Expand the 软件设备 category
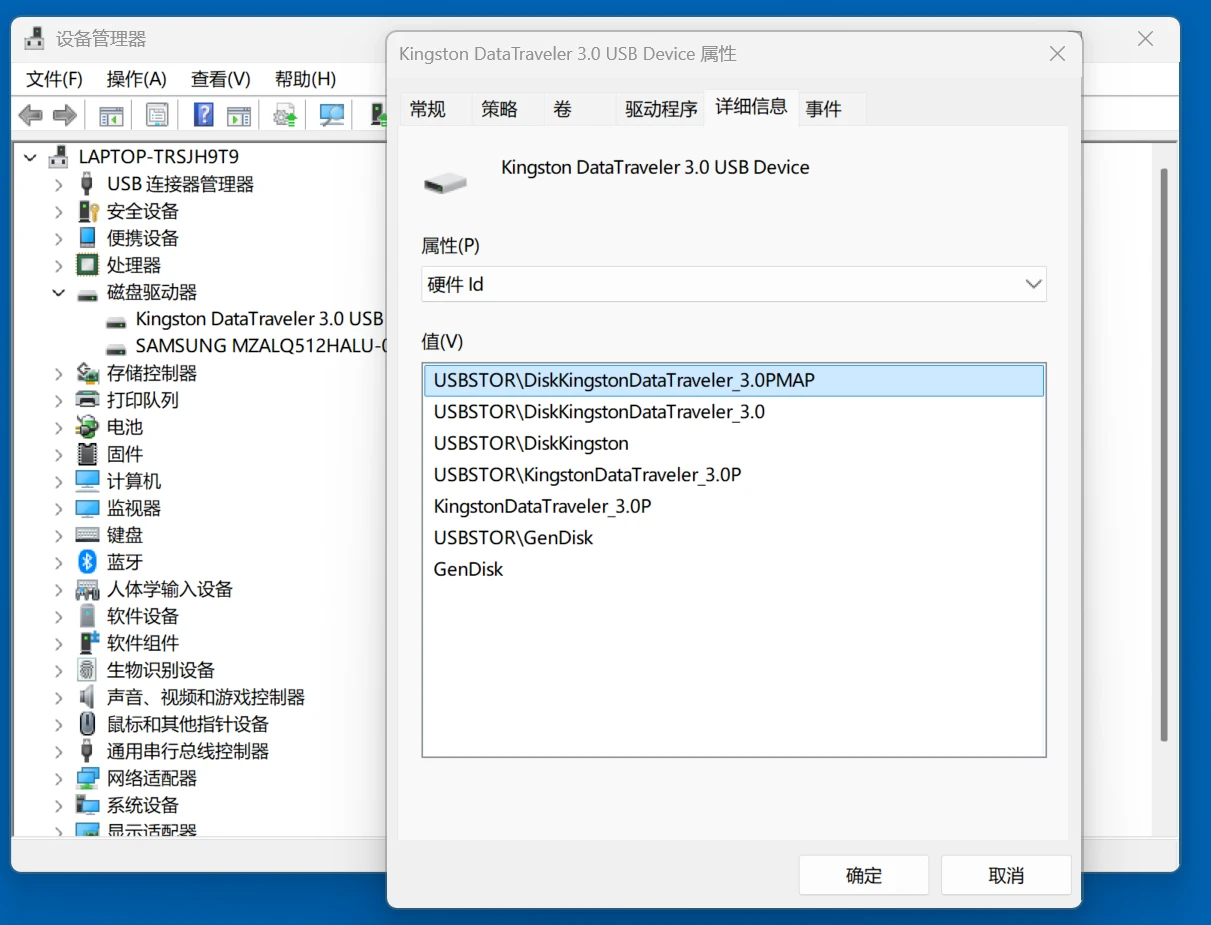The height and width of the screenshot is (925, 1211). tap(59, 616)
